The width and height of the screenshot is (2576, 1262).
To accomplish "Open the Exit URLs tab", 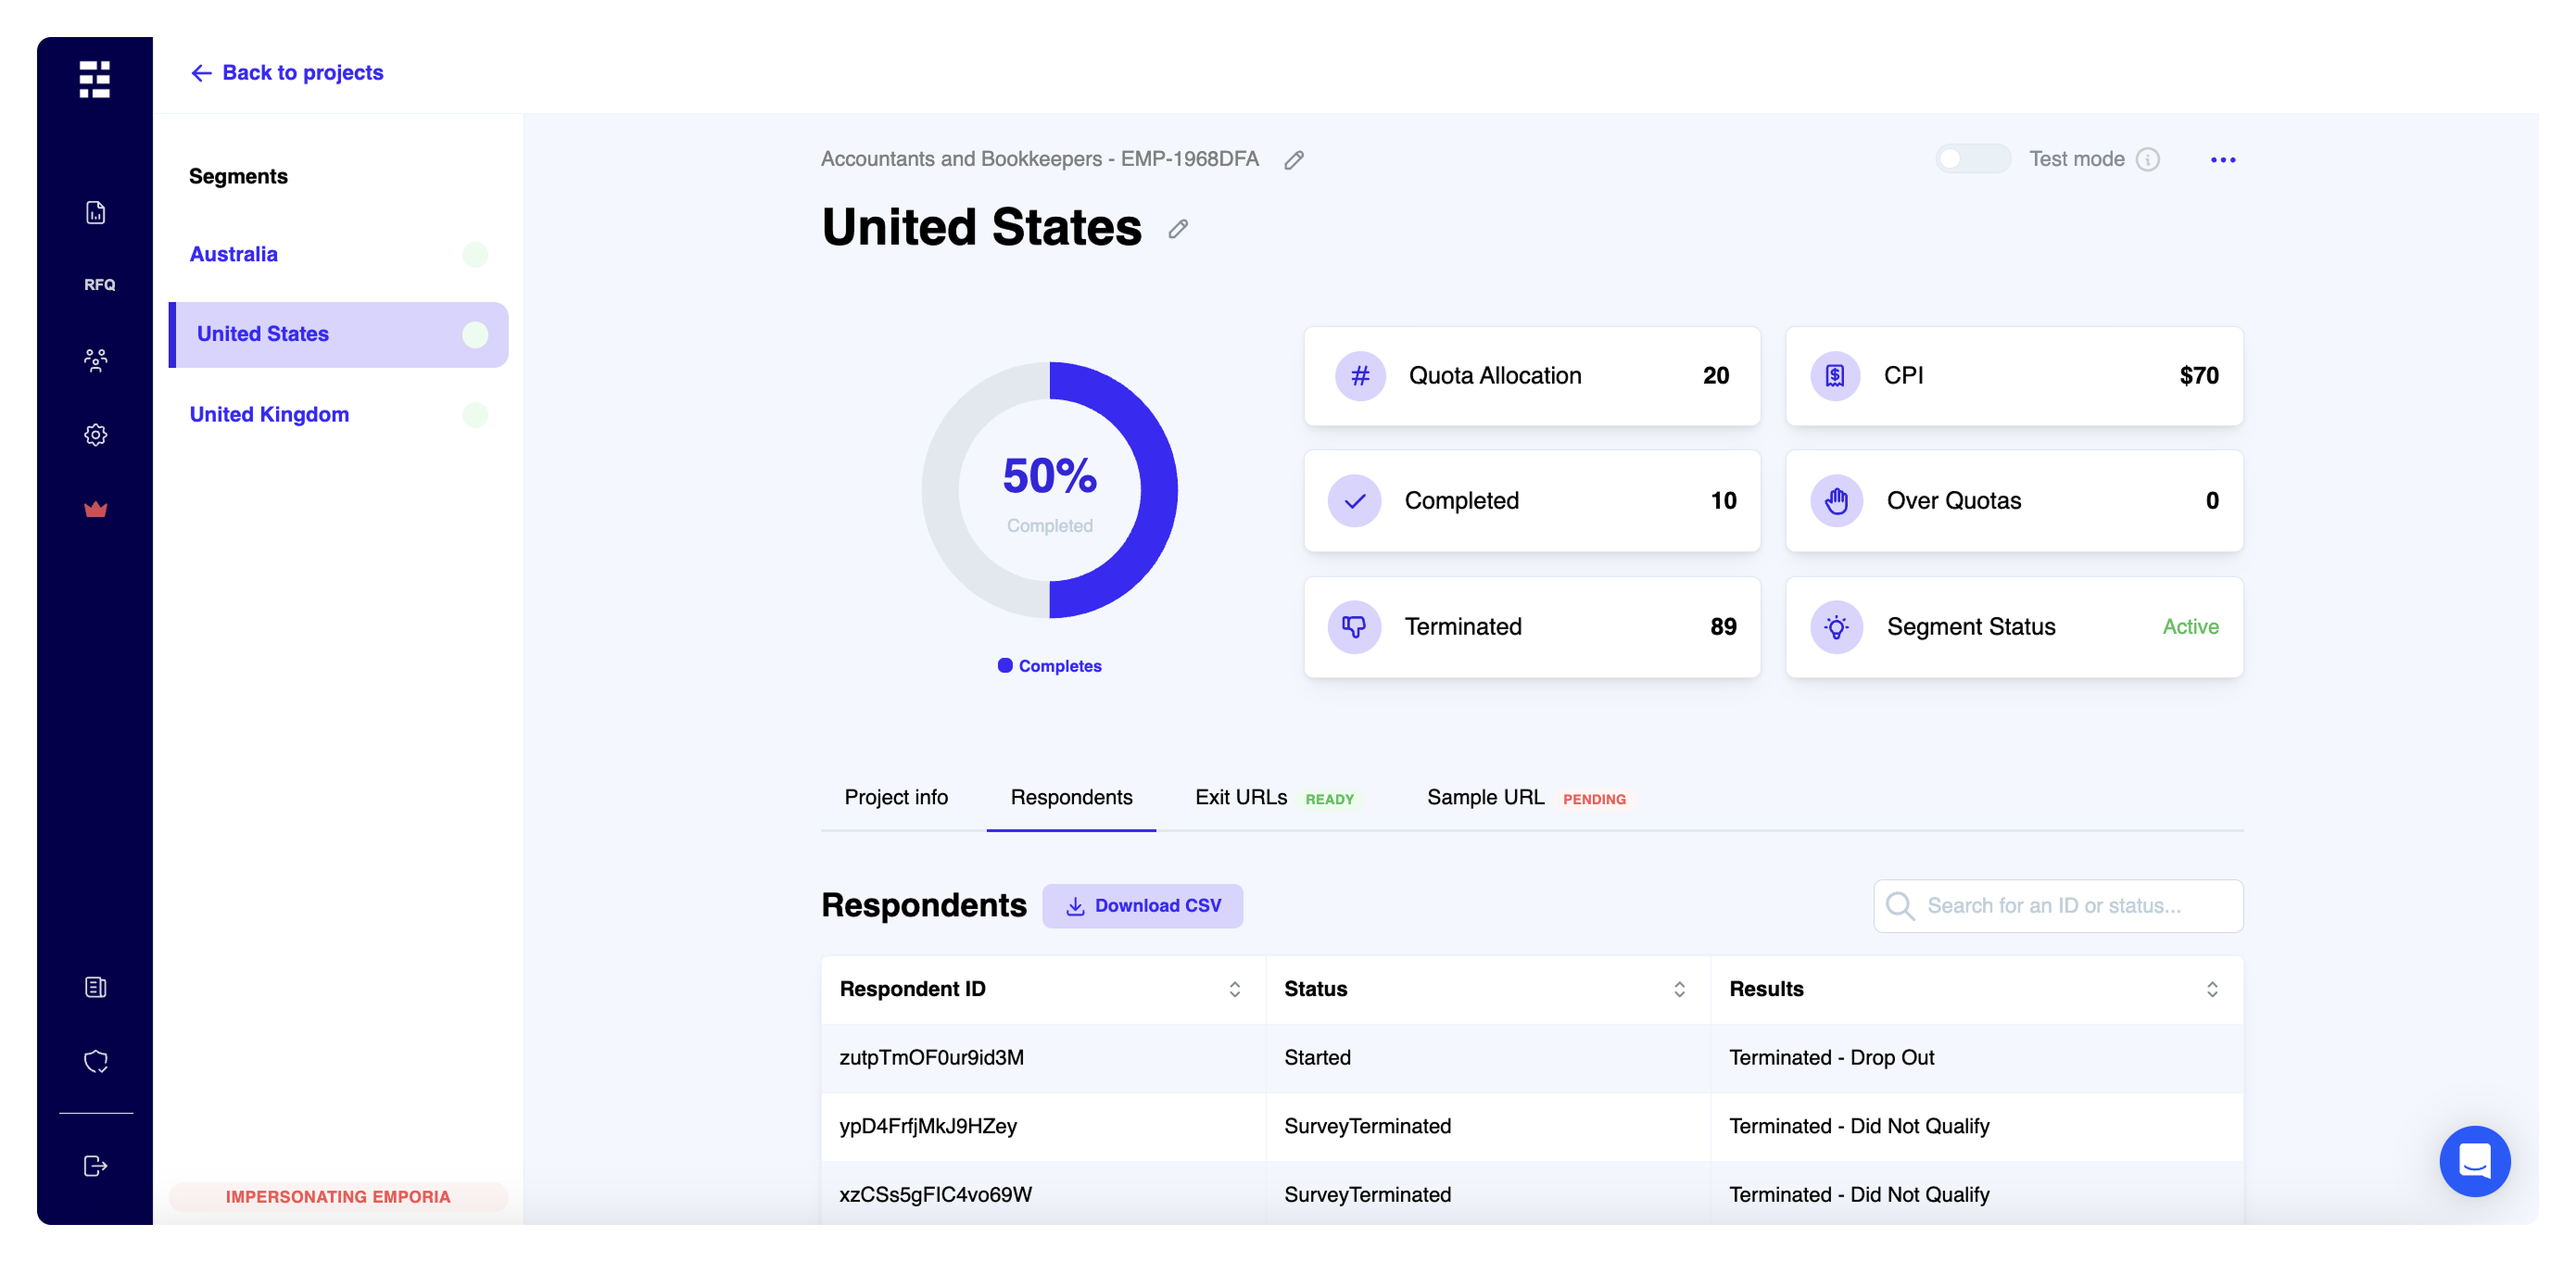I will point(1240,797).
